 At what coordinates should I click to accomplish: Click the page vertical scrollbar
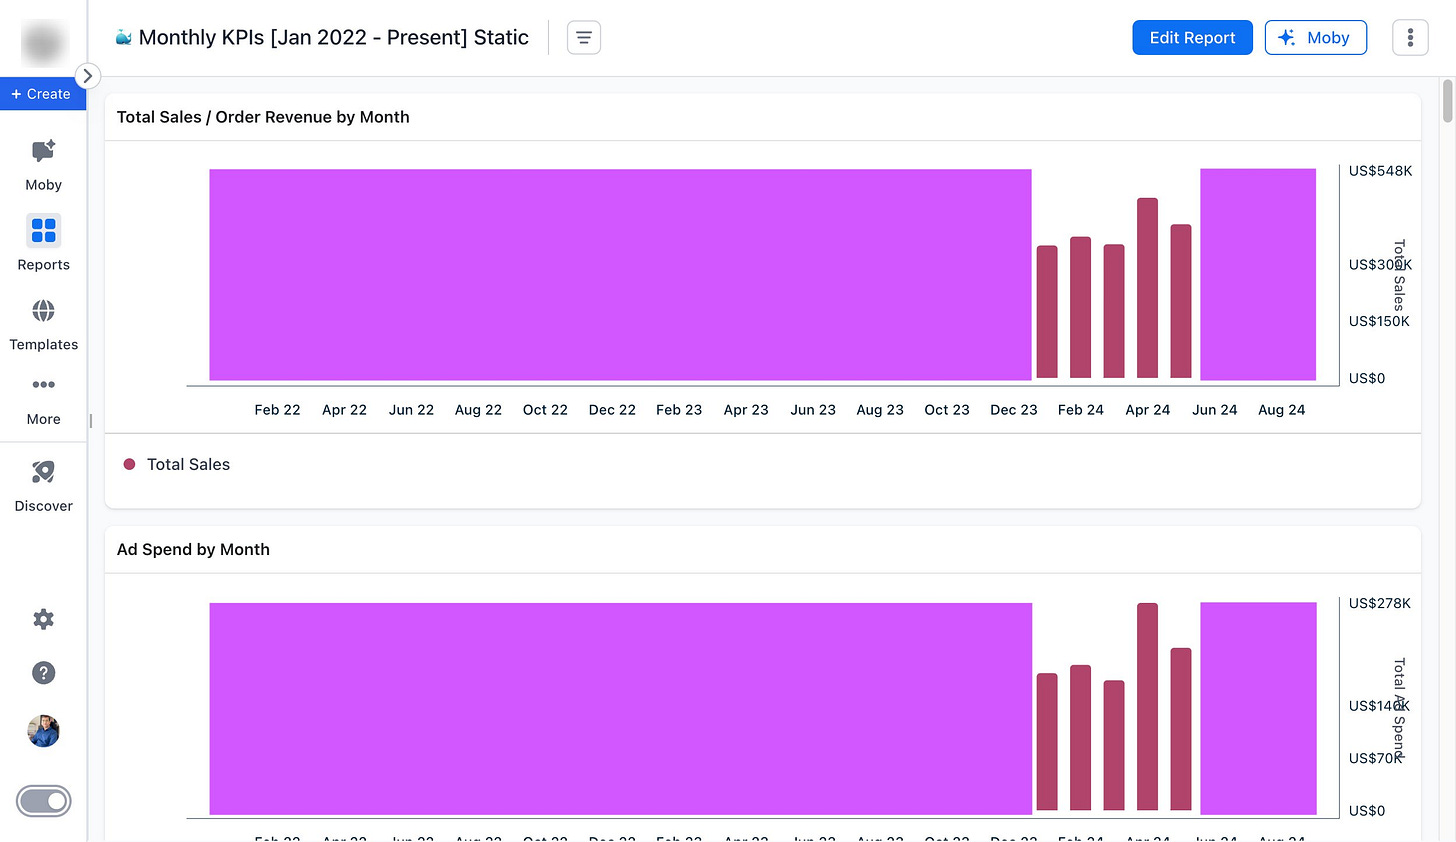point(1447,101)
